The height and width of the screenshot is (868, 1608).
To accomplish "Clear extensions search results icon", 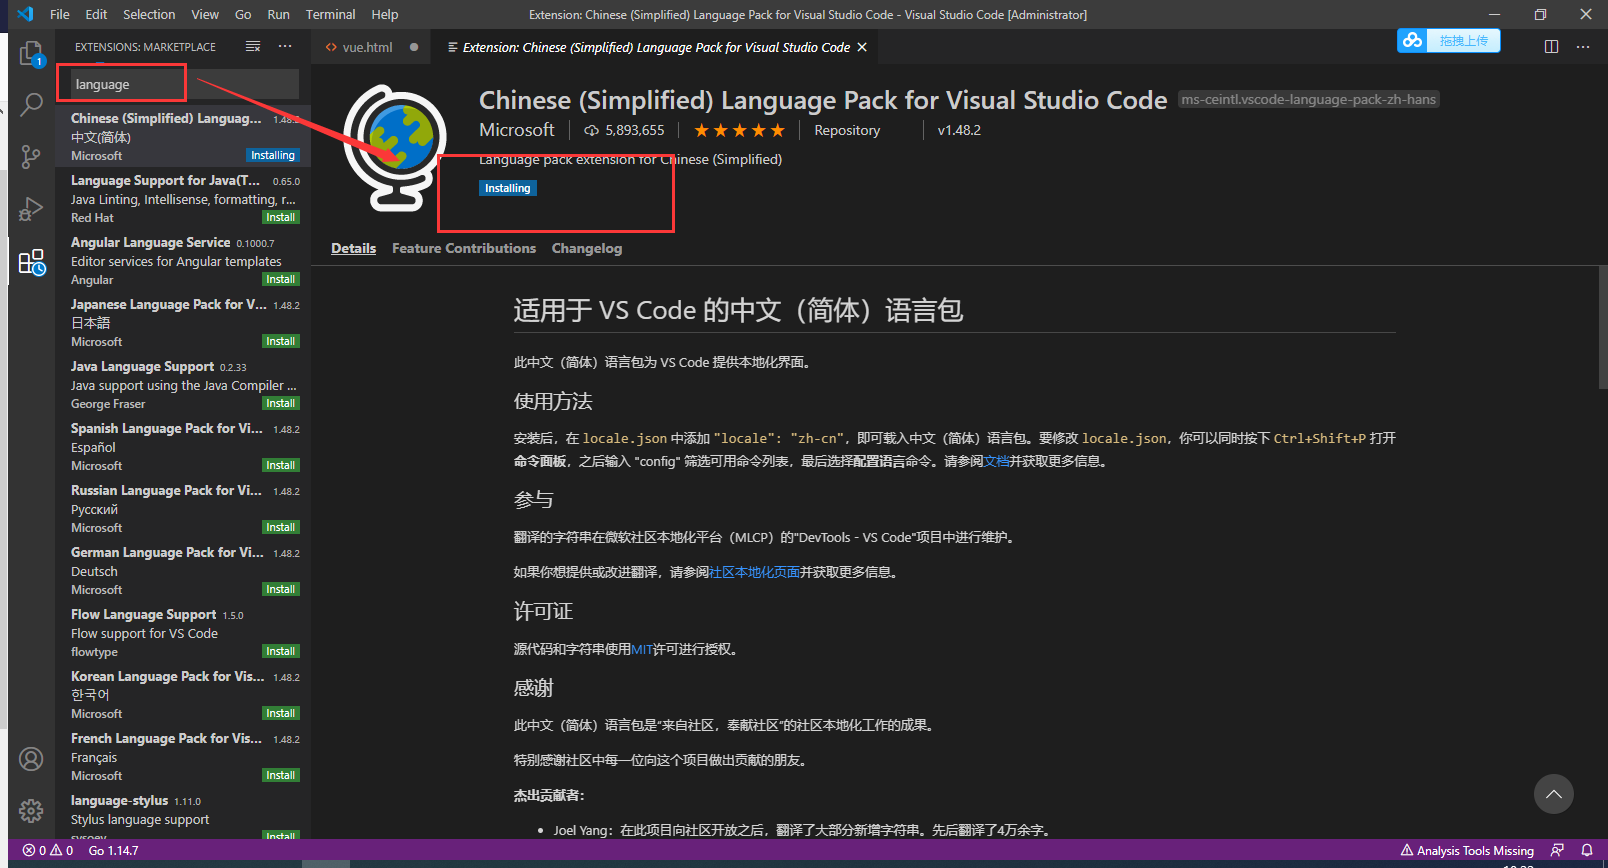I will [x=253, y=46].
